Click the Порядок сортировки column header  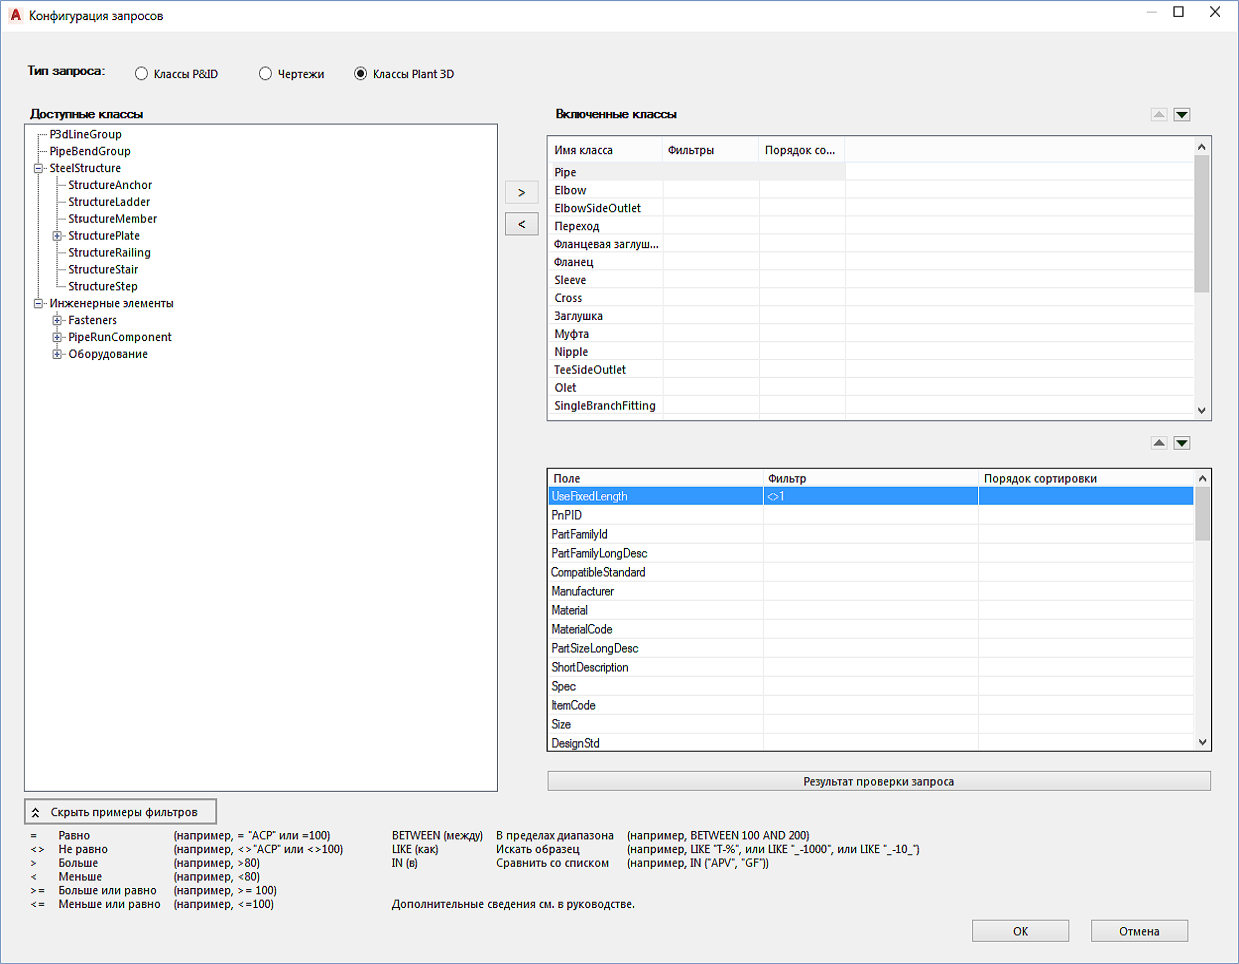[1086, 478]
